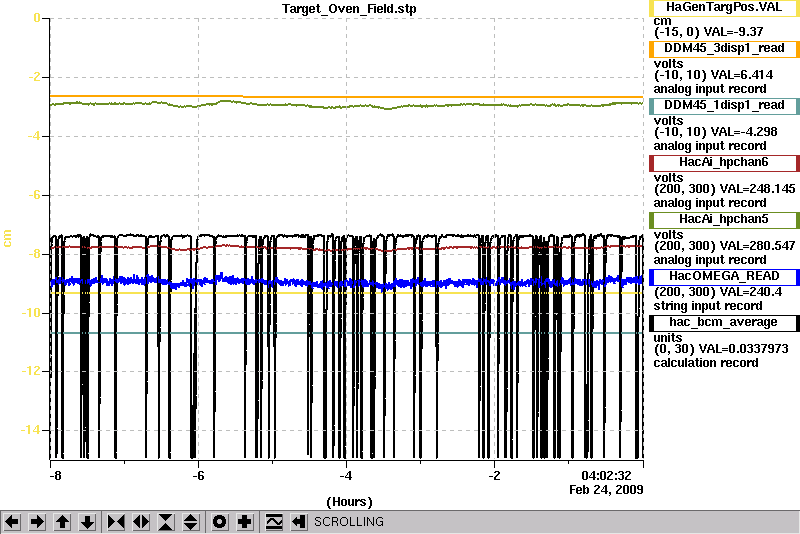The image size is (800, 534).
Task: Click the 'calculation record' description text
Action: 706,363
